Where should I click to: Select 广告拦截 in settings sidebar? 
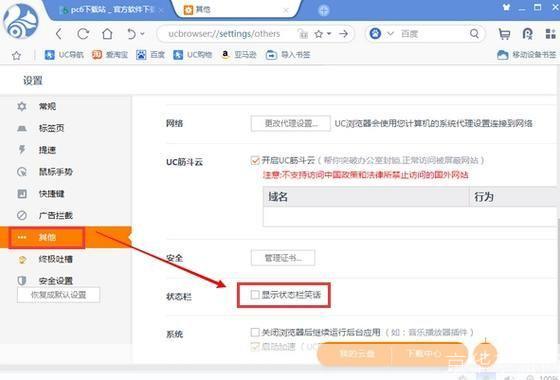pos(66,215)
